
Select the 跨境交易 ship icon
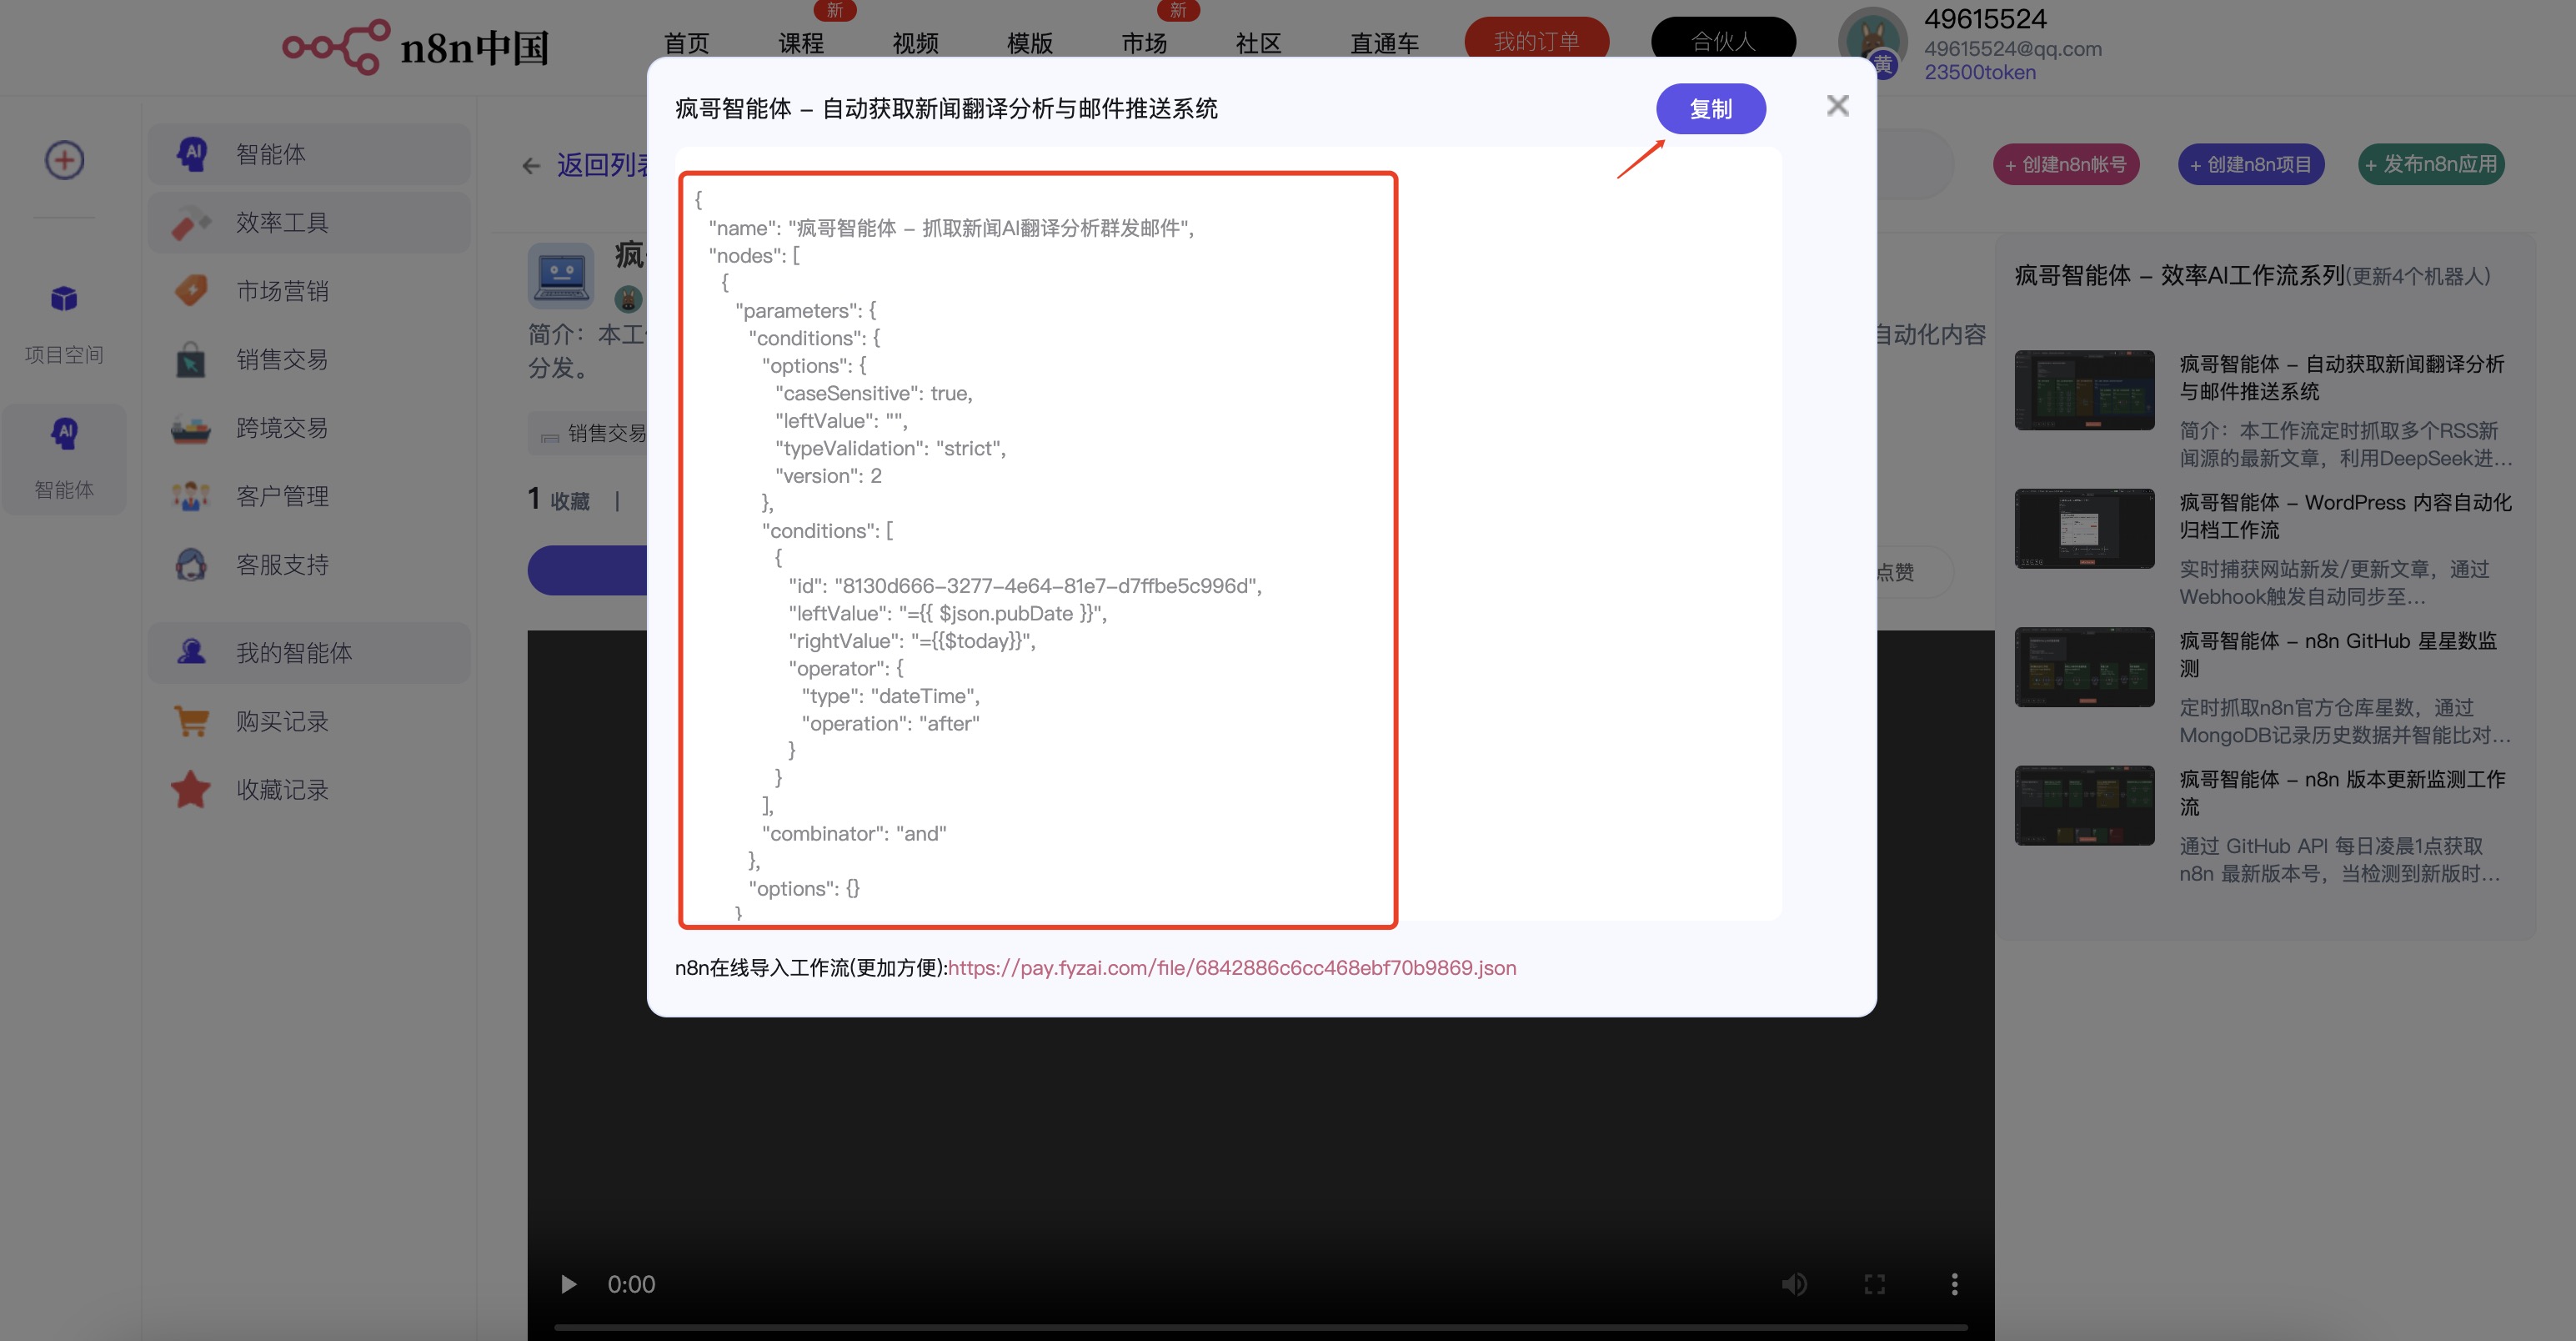(190, 428)
